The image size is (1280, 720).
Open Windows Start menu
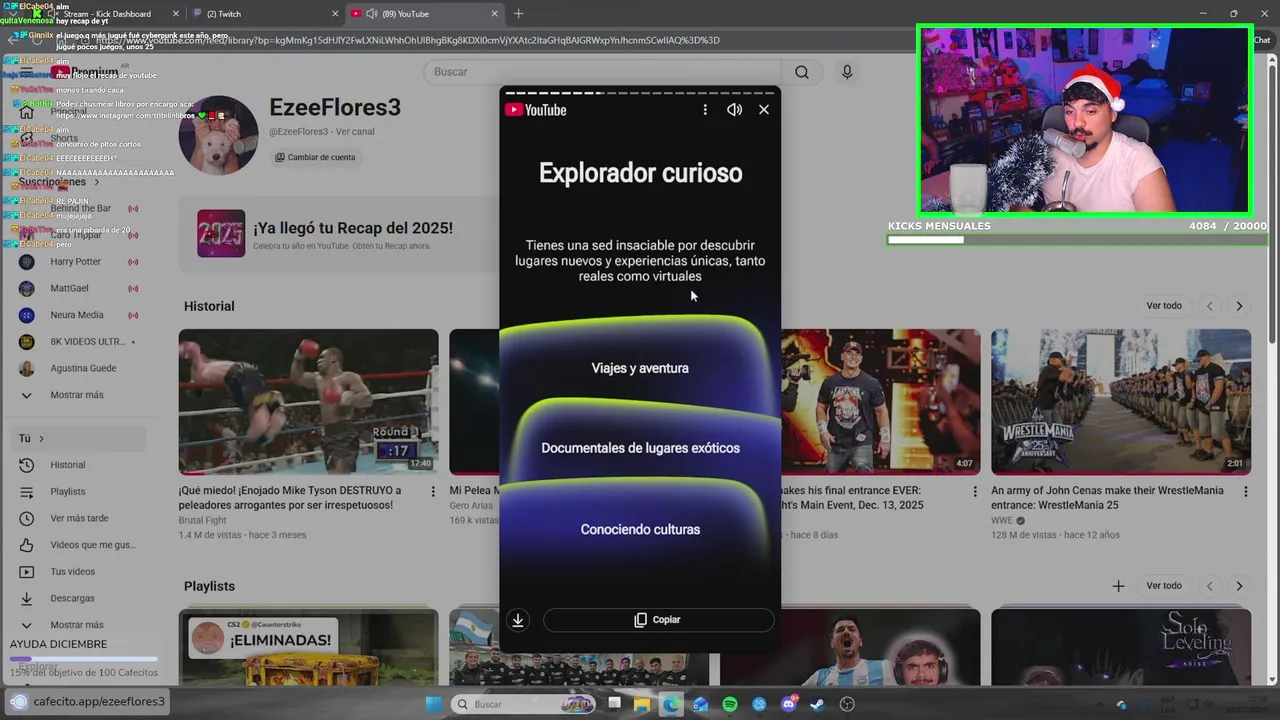click(434, 704)
